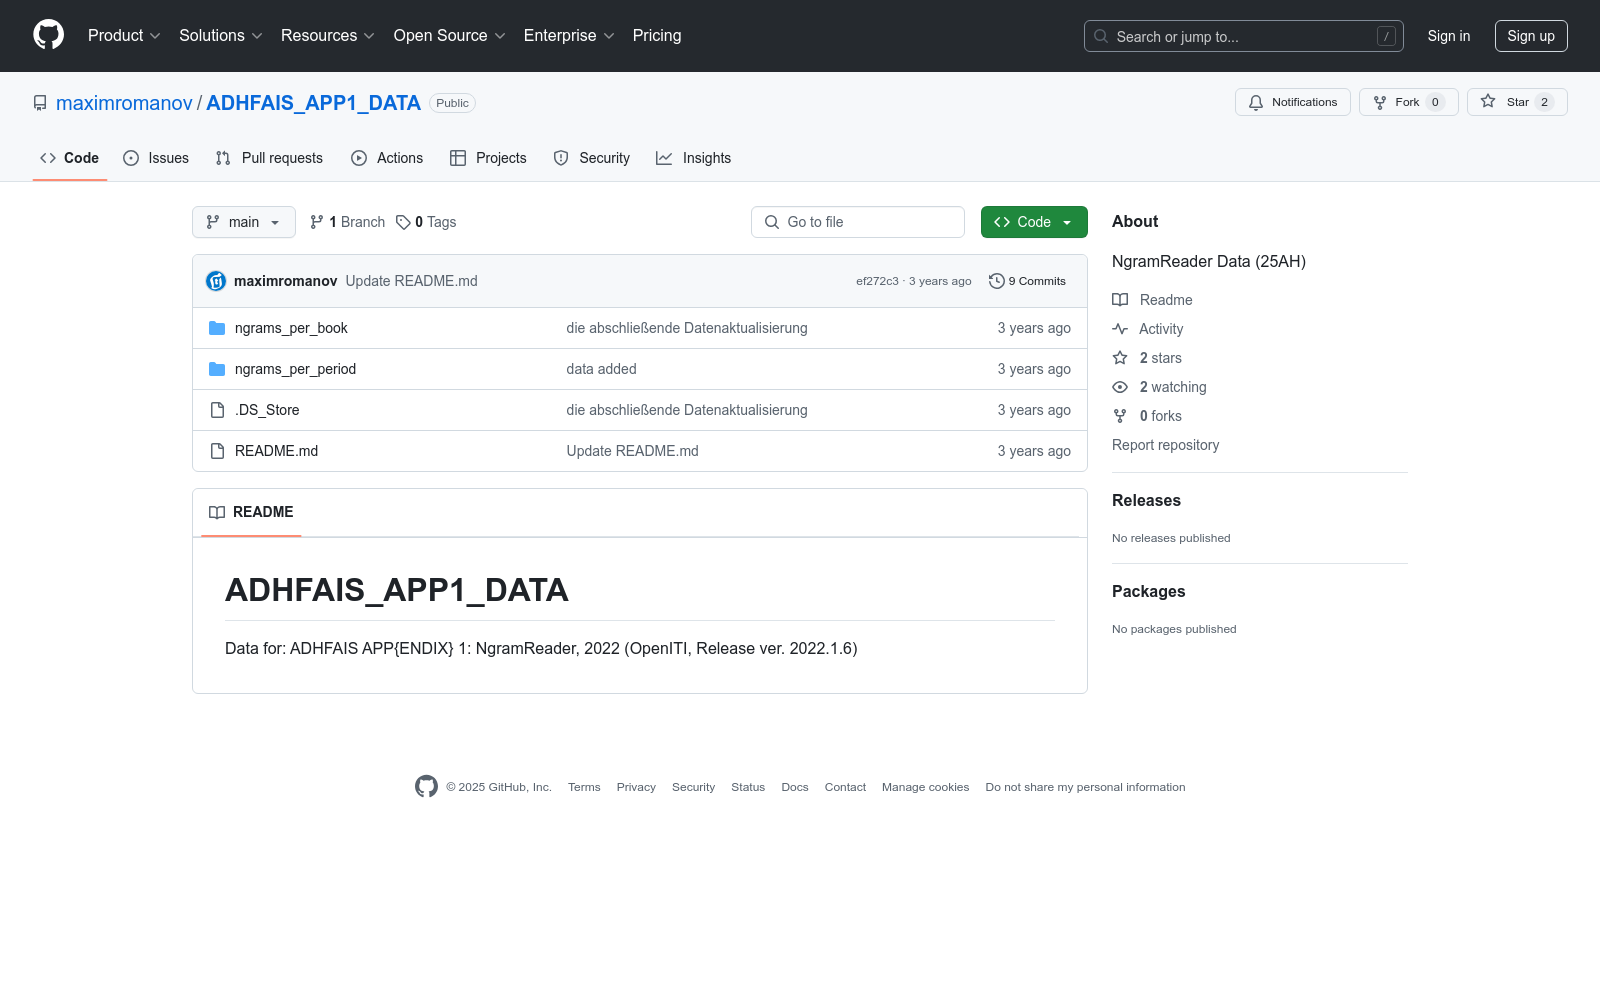This screenshot has height=1000, width=1600.
Task: Open the Actions tab
Action: coord(387,158)
